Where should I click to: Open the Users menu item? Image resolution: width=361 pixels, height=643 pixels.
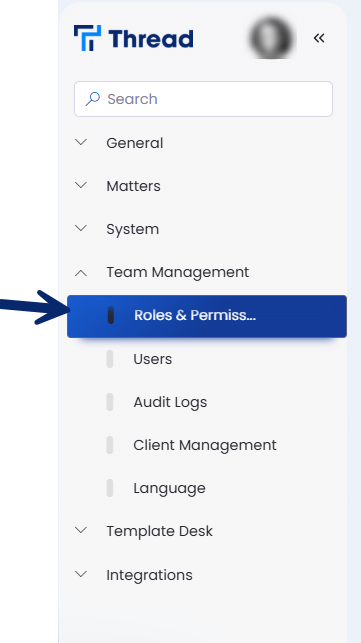click(x=153, y=359)
